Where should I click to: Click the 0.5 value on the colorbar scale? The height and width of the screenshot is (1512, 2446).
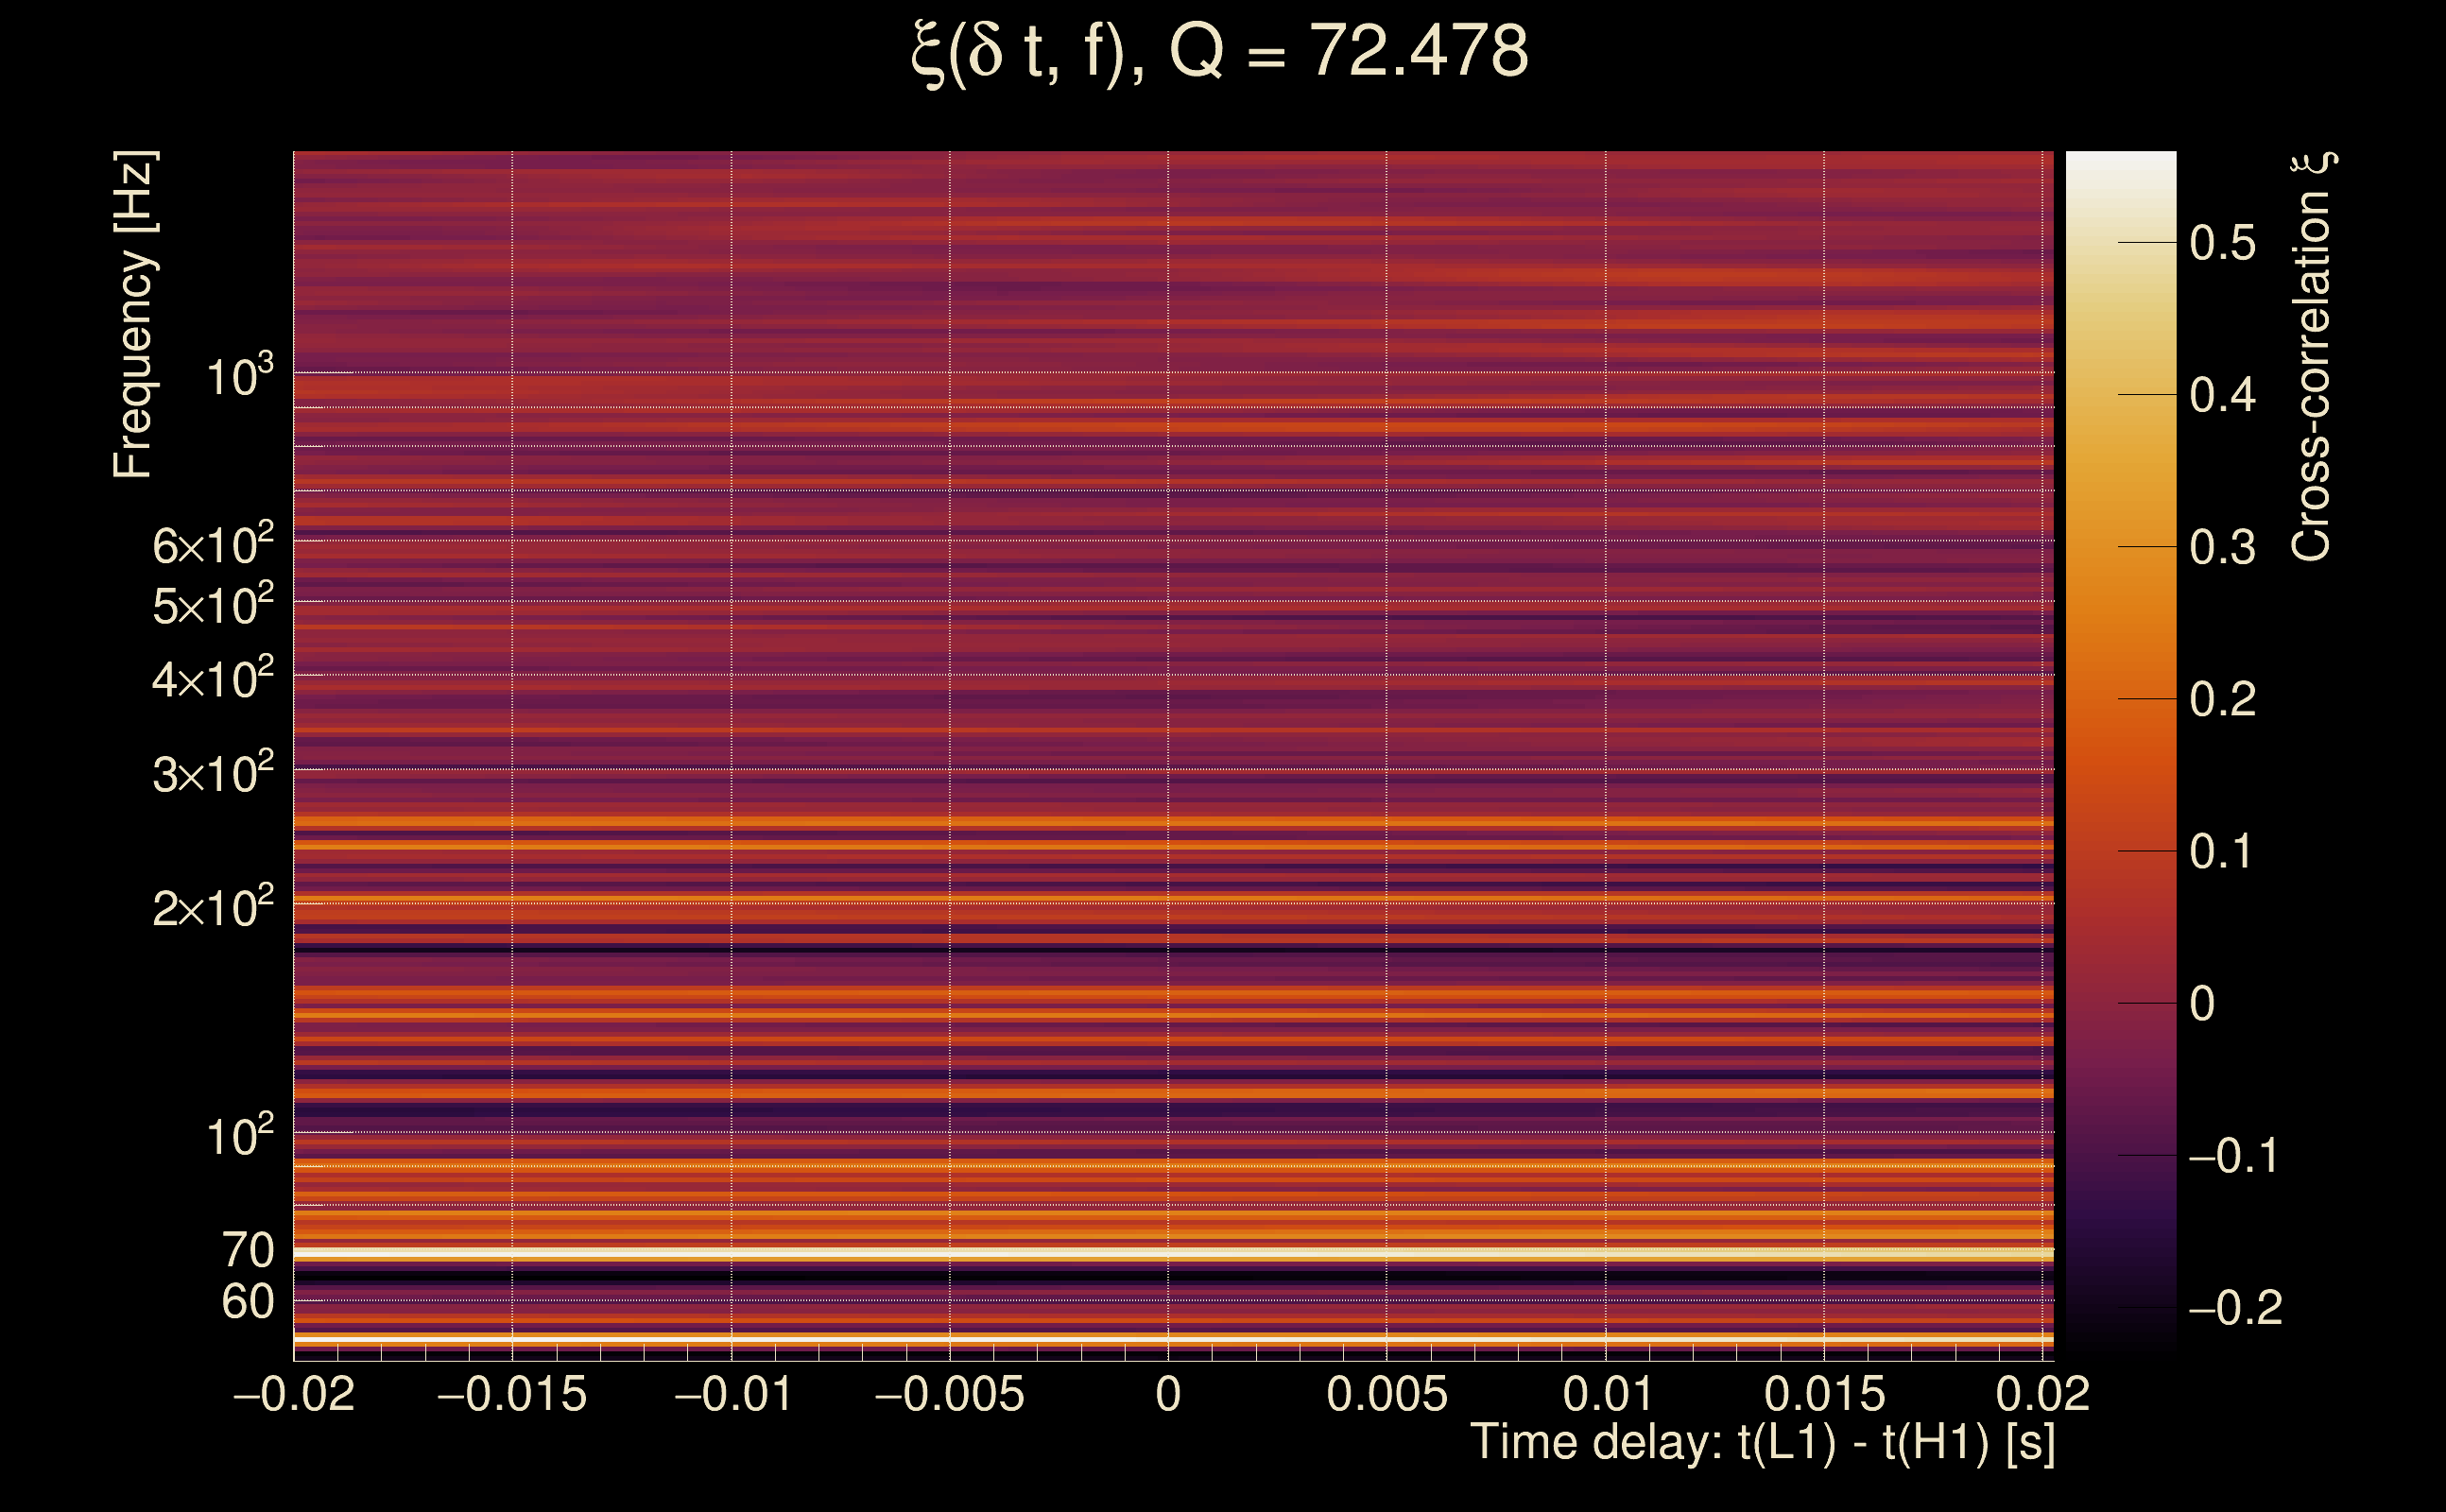pyautogui.click(x=2222, y=243)
